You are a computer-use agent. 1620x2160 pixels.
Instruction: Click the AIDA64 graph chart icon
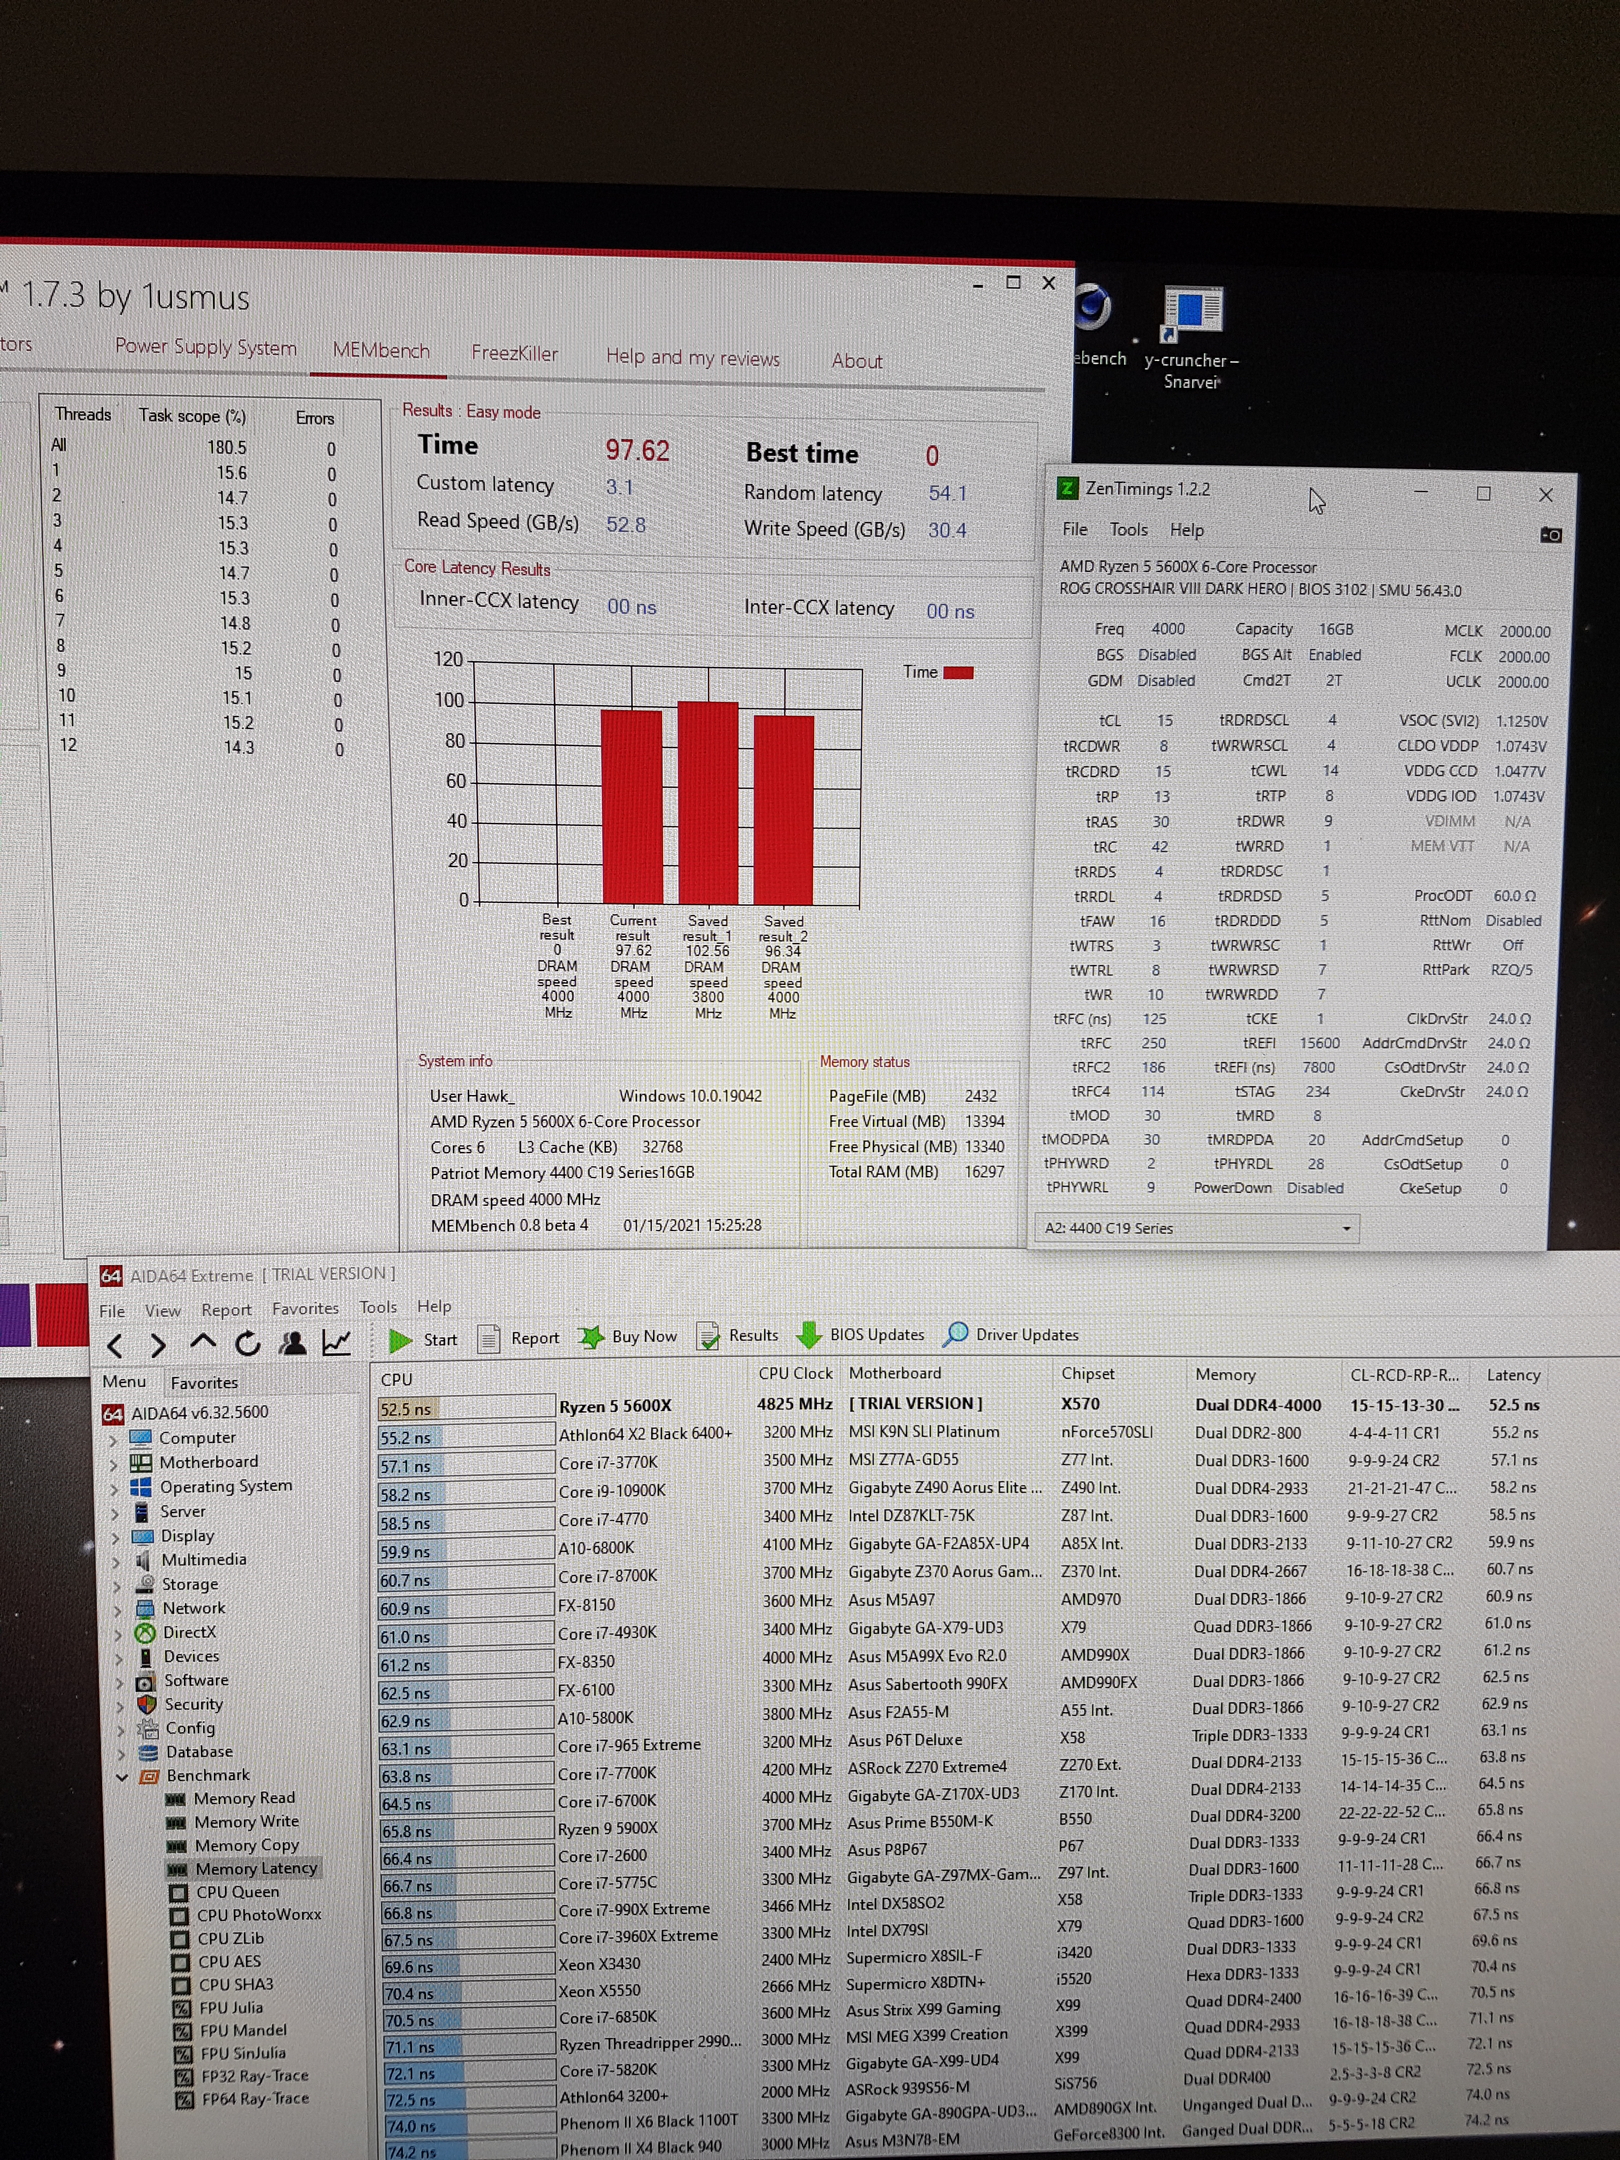click(x=337, y=1342)
